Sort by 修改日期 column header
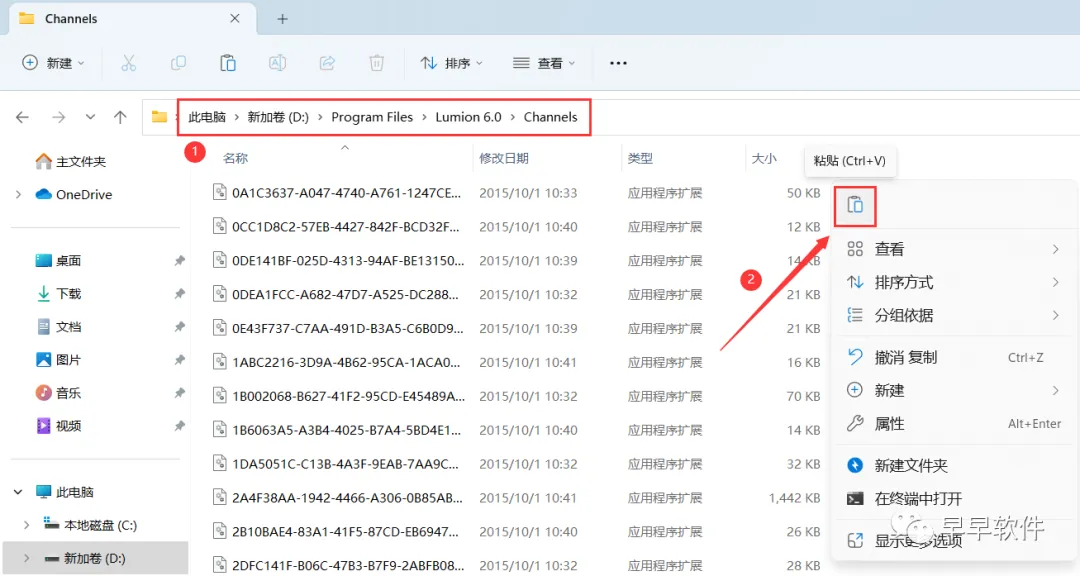This screenshot has height=576, width=1080. [x=503, y=158]
